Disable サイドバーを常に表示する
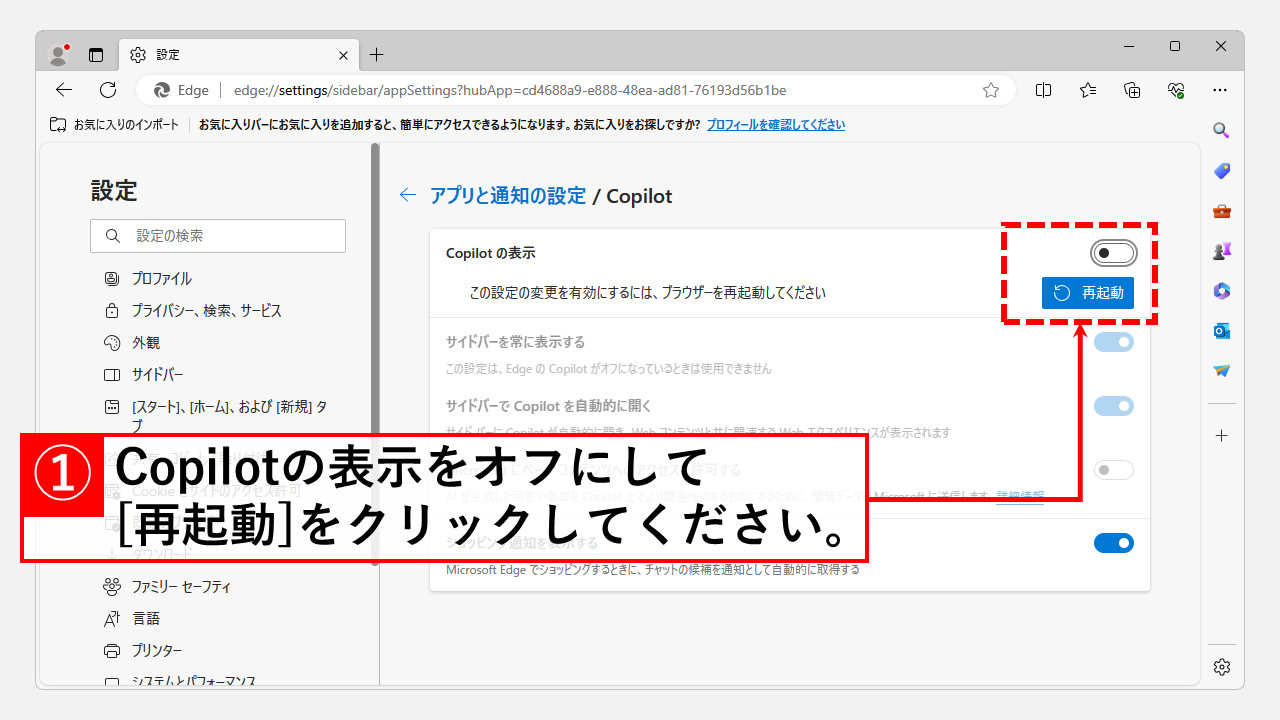 pyautogui.click(x=1113, y=342)
